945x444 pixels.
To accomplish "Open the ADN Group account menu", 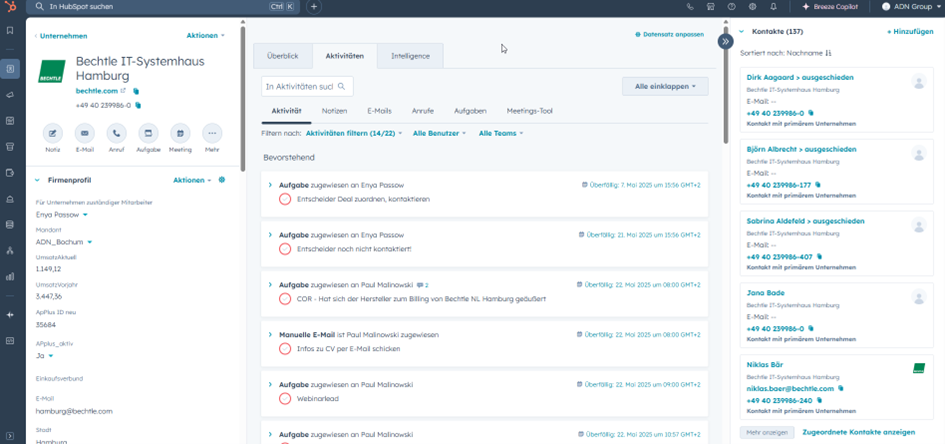I will (x=911, y=7).
